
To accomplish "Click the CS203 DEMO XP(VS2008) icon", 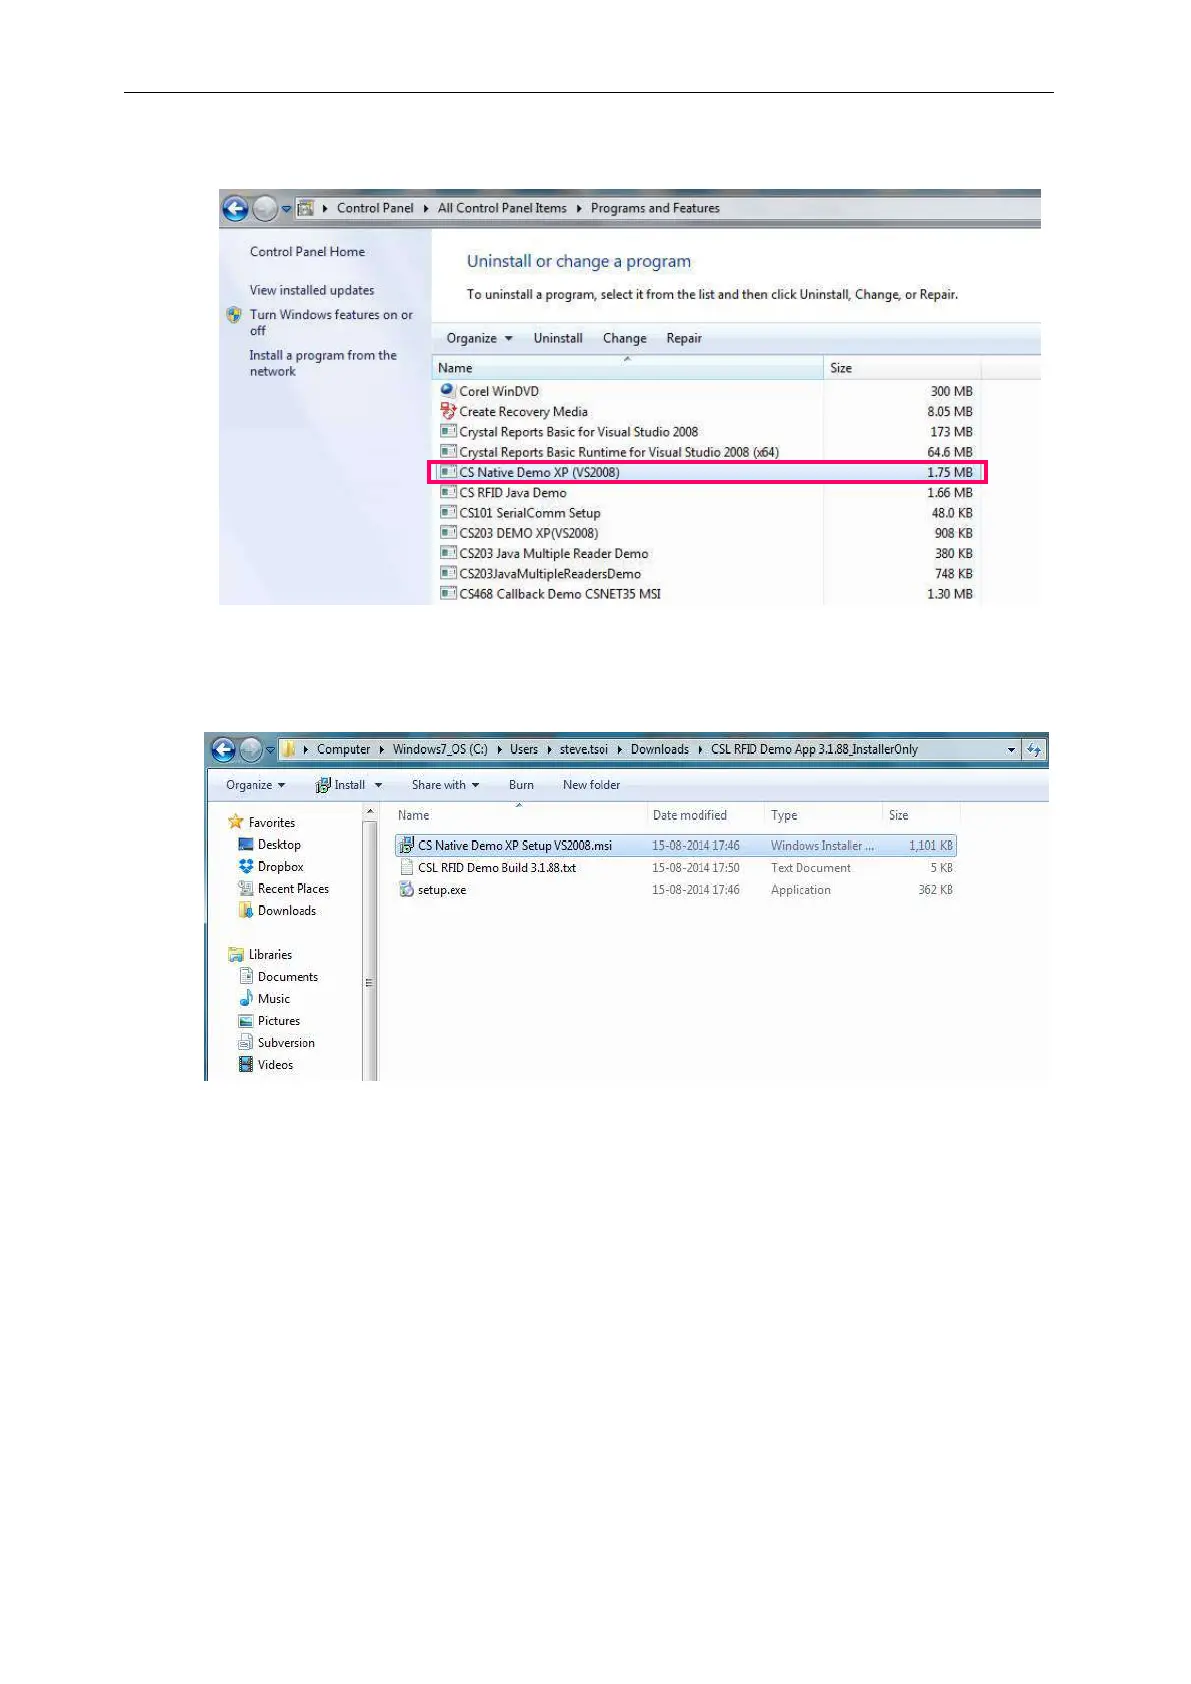I will click(448, 533).
